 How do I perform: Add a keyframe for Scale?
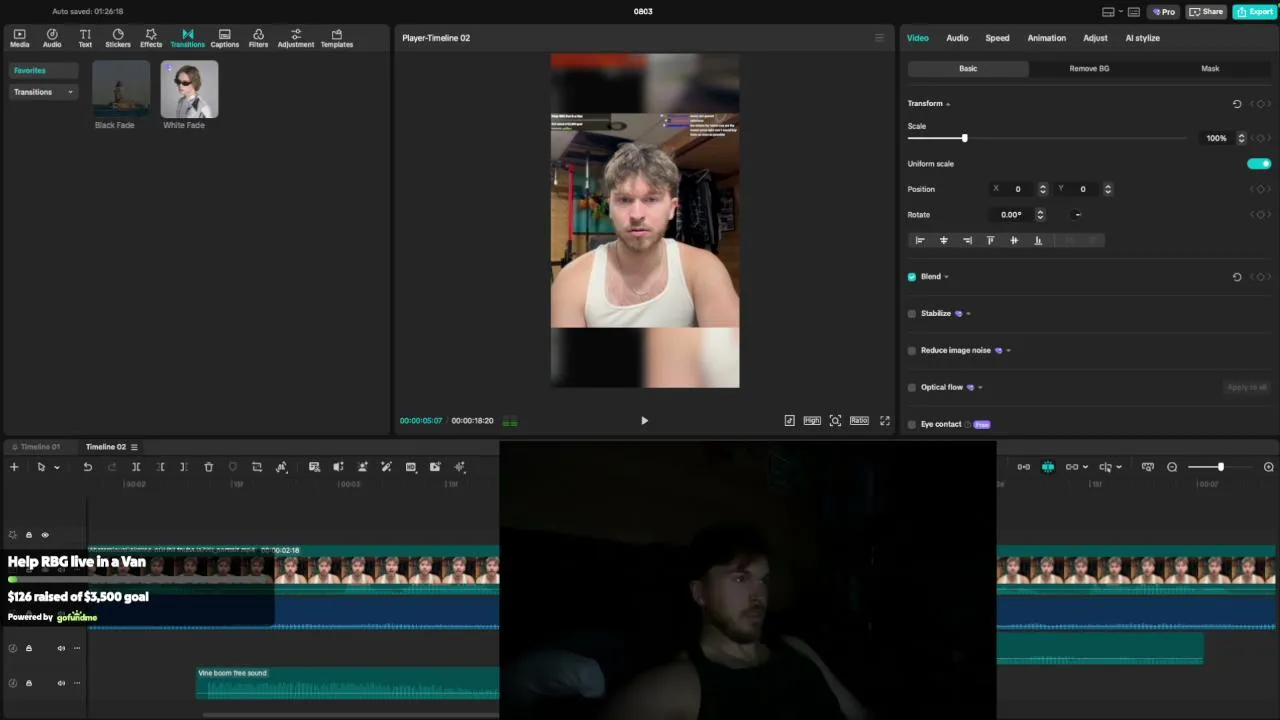click(x=1260, y=138)
